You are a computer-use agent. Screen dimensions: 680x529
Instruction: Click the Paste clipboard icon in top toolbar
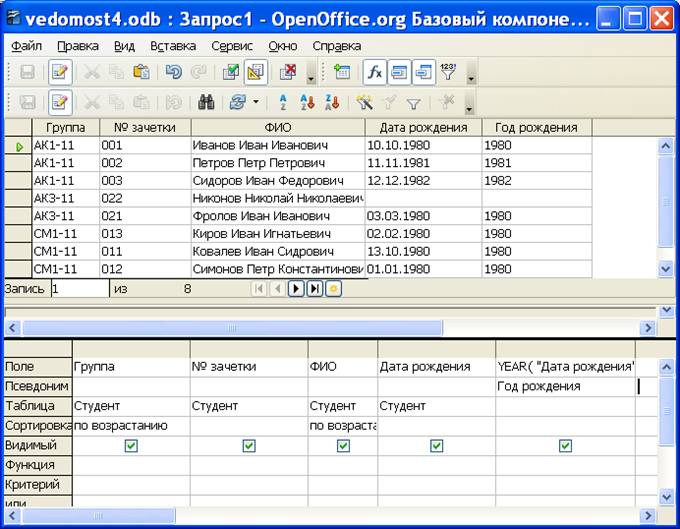coord(141,72)
